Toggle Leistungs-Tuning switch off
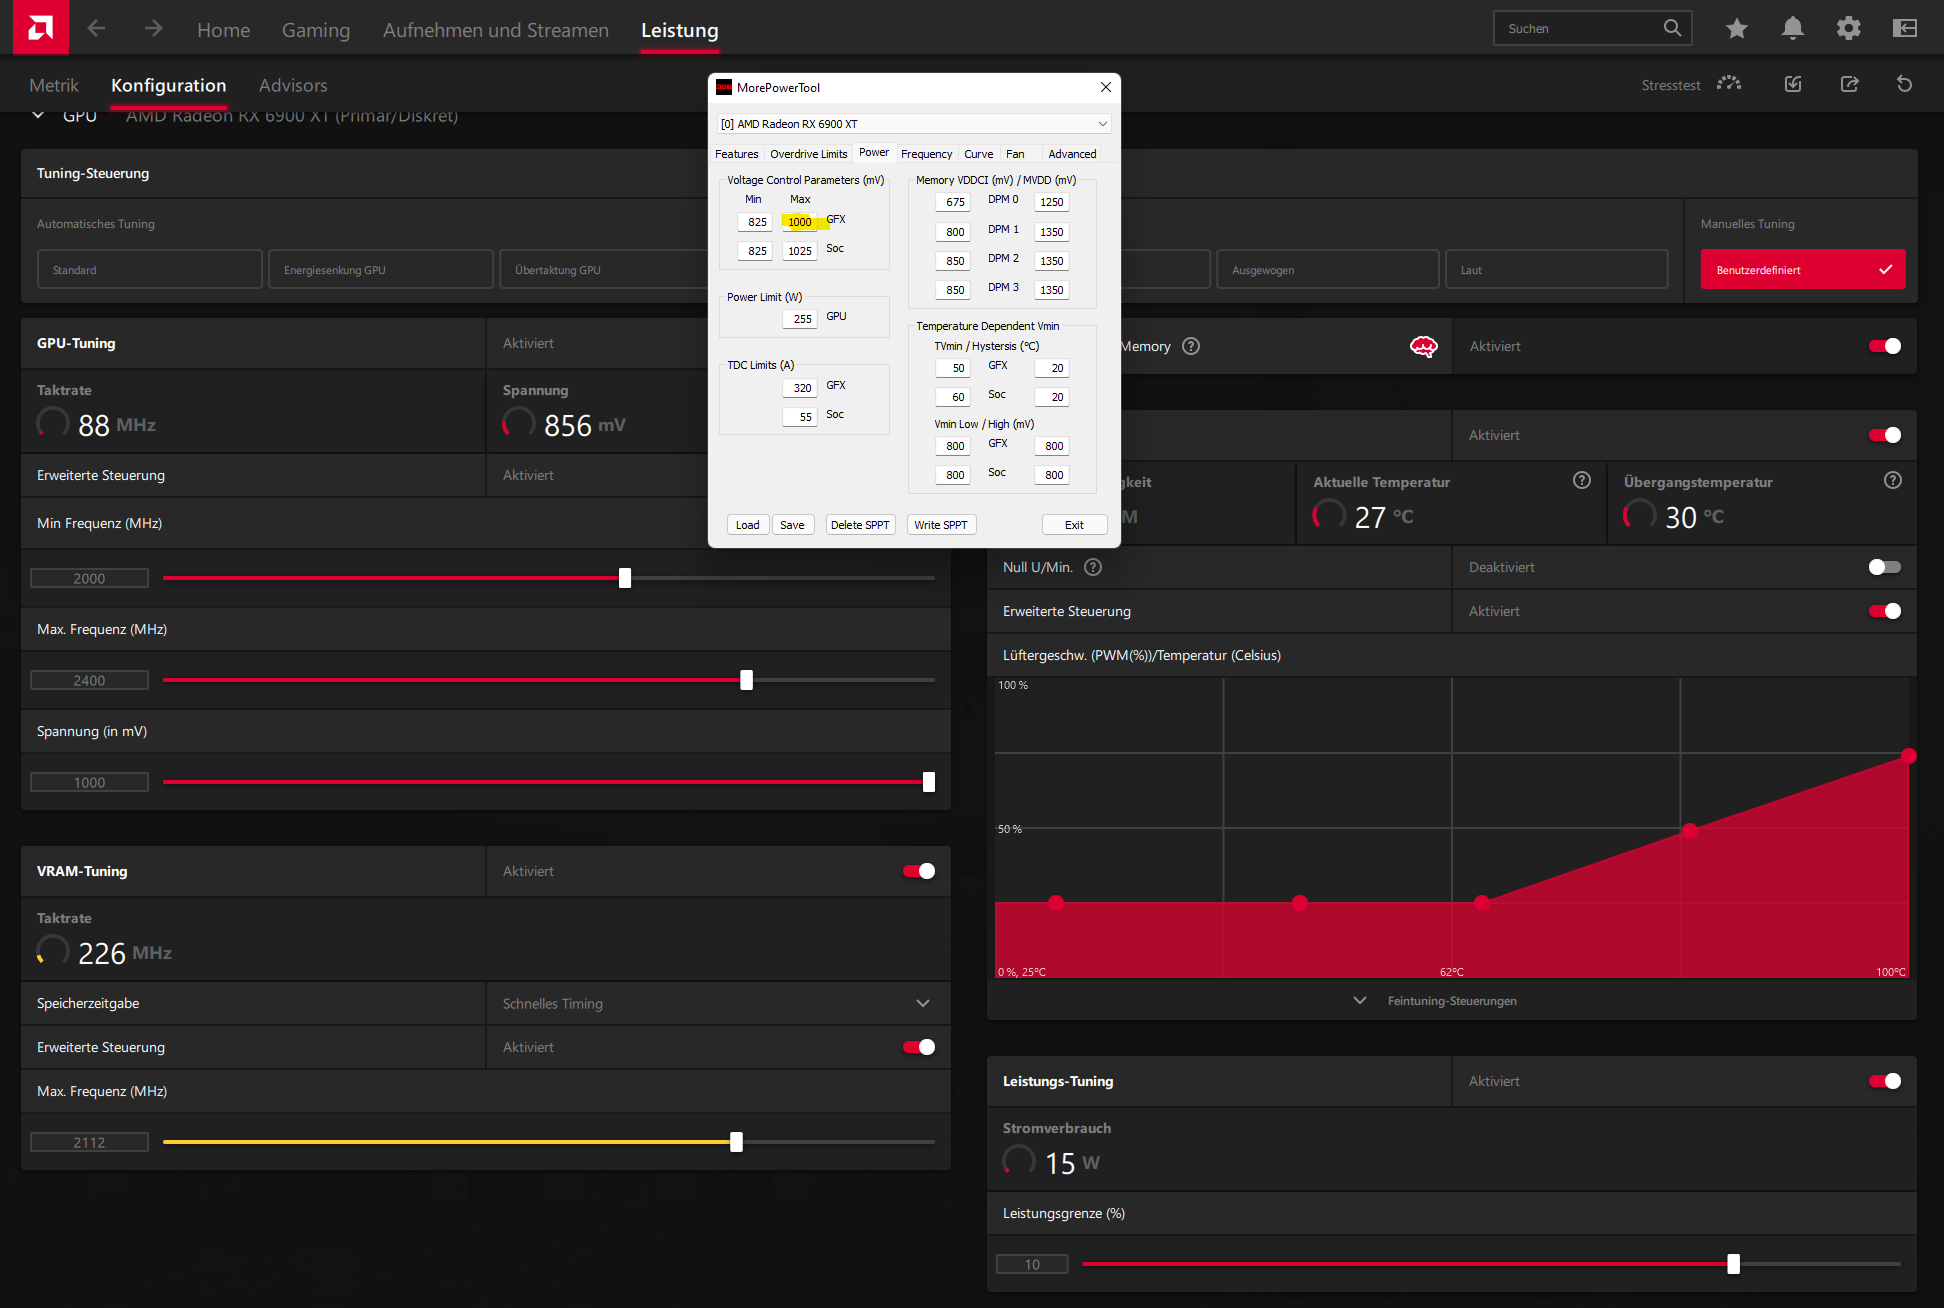This screenshot has height=1308, width=1944. pos(1884,1081)
